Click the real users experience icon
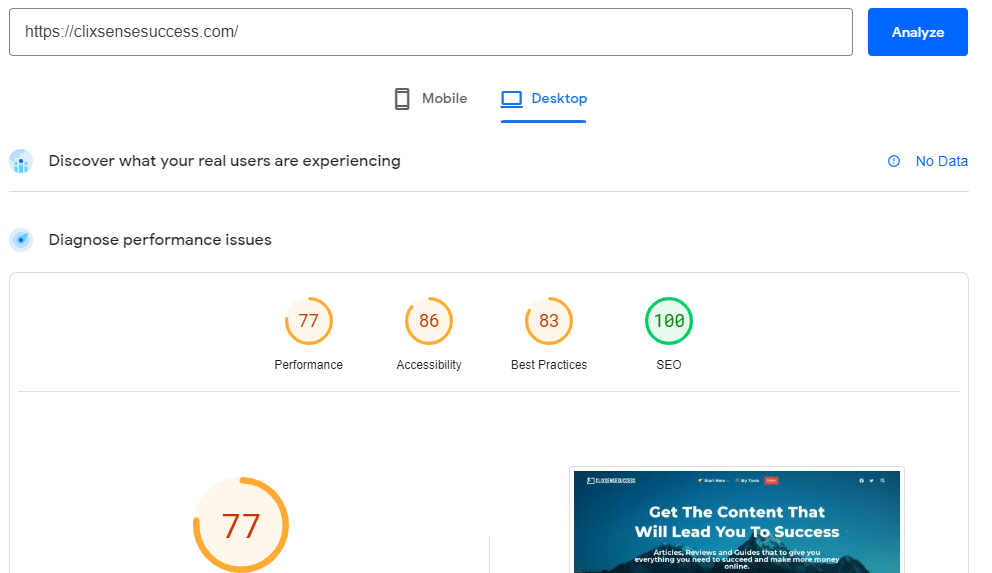The image size is (992, 573). [x=22, y=161]
